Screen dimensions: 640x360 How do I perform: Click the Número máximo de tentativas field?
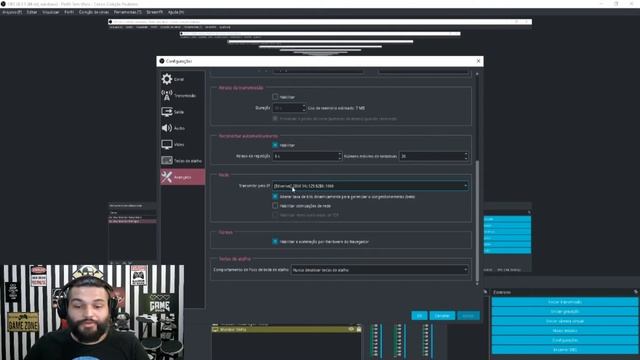coord(431,156)
